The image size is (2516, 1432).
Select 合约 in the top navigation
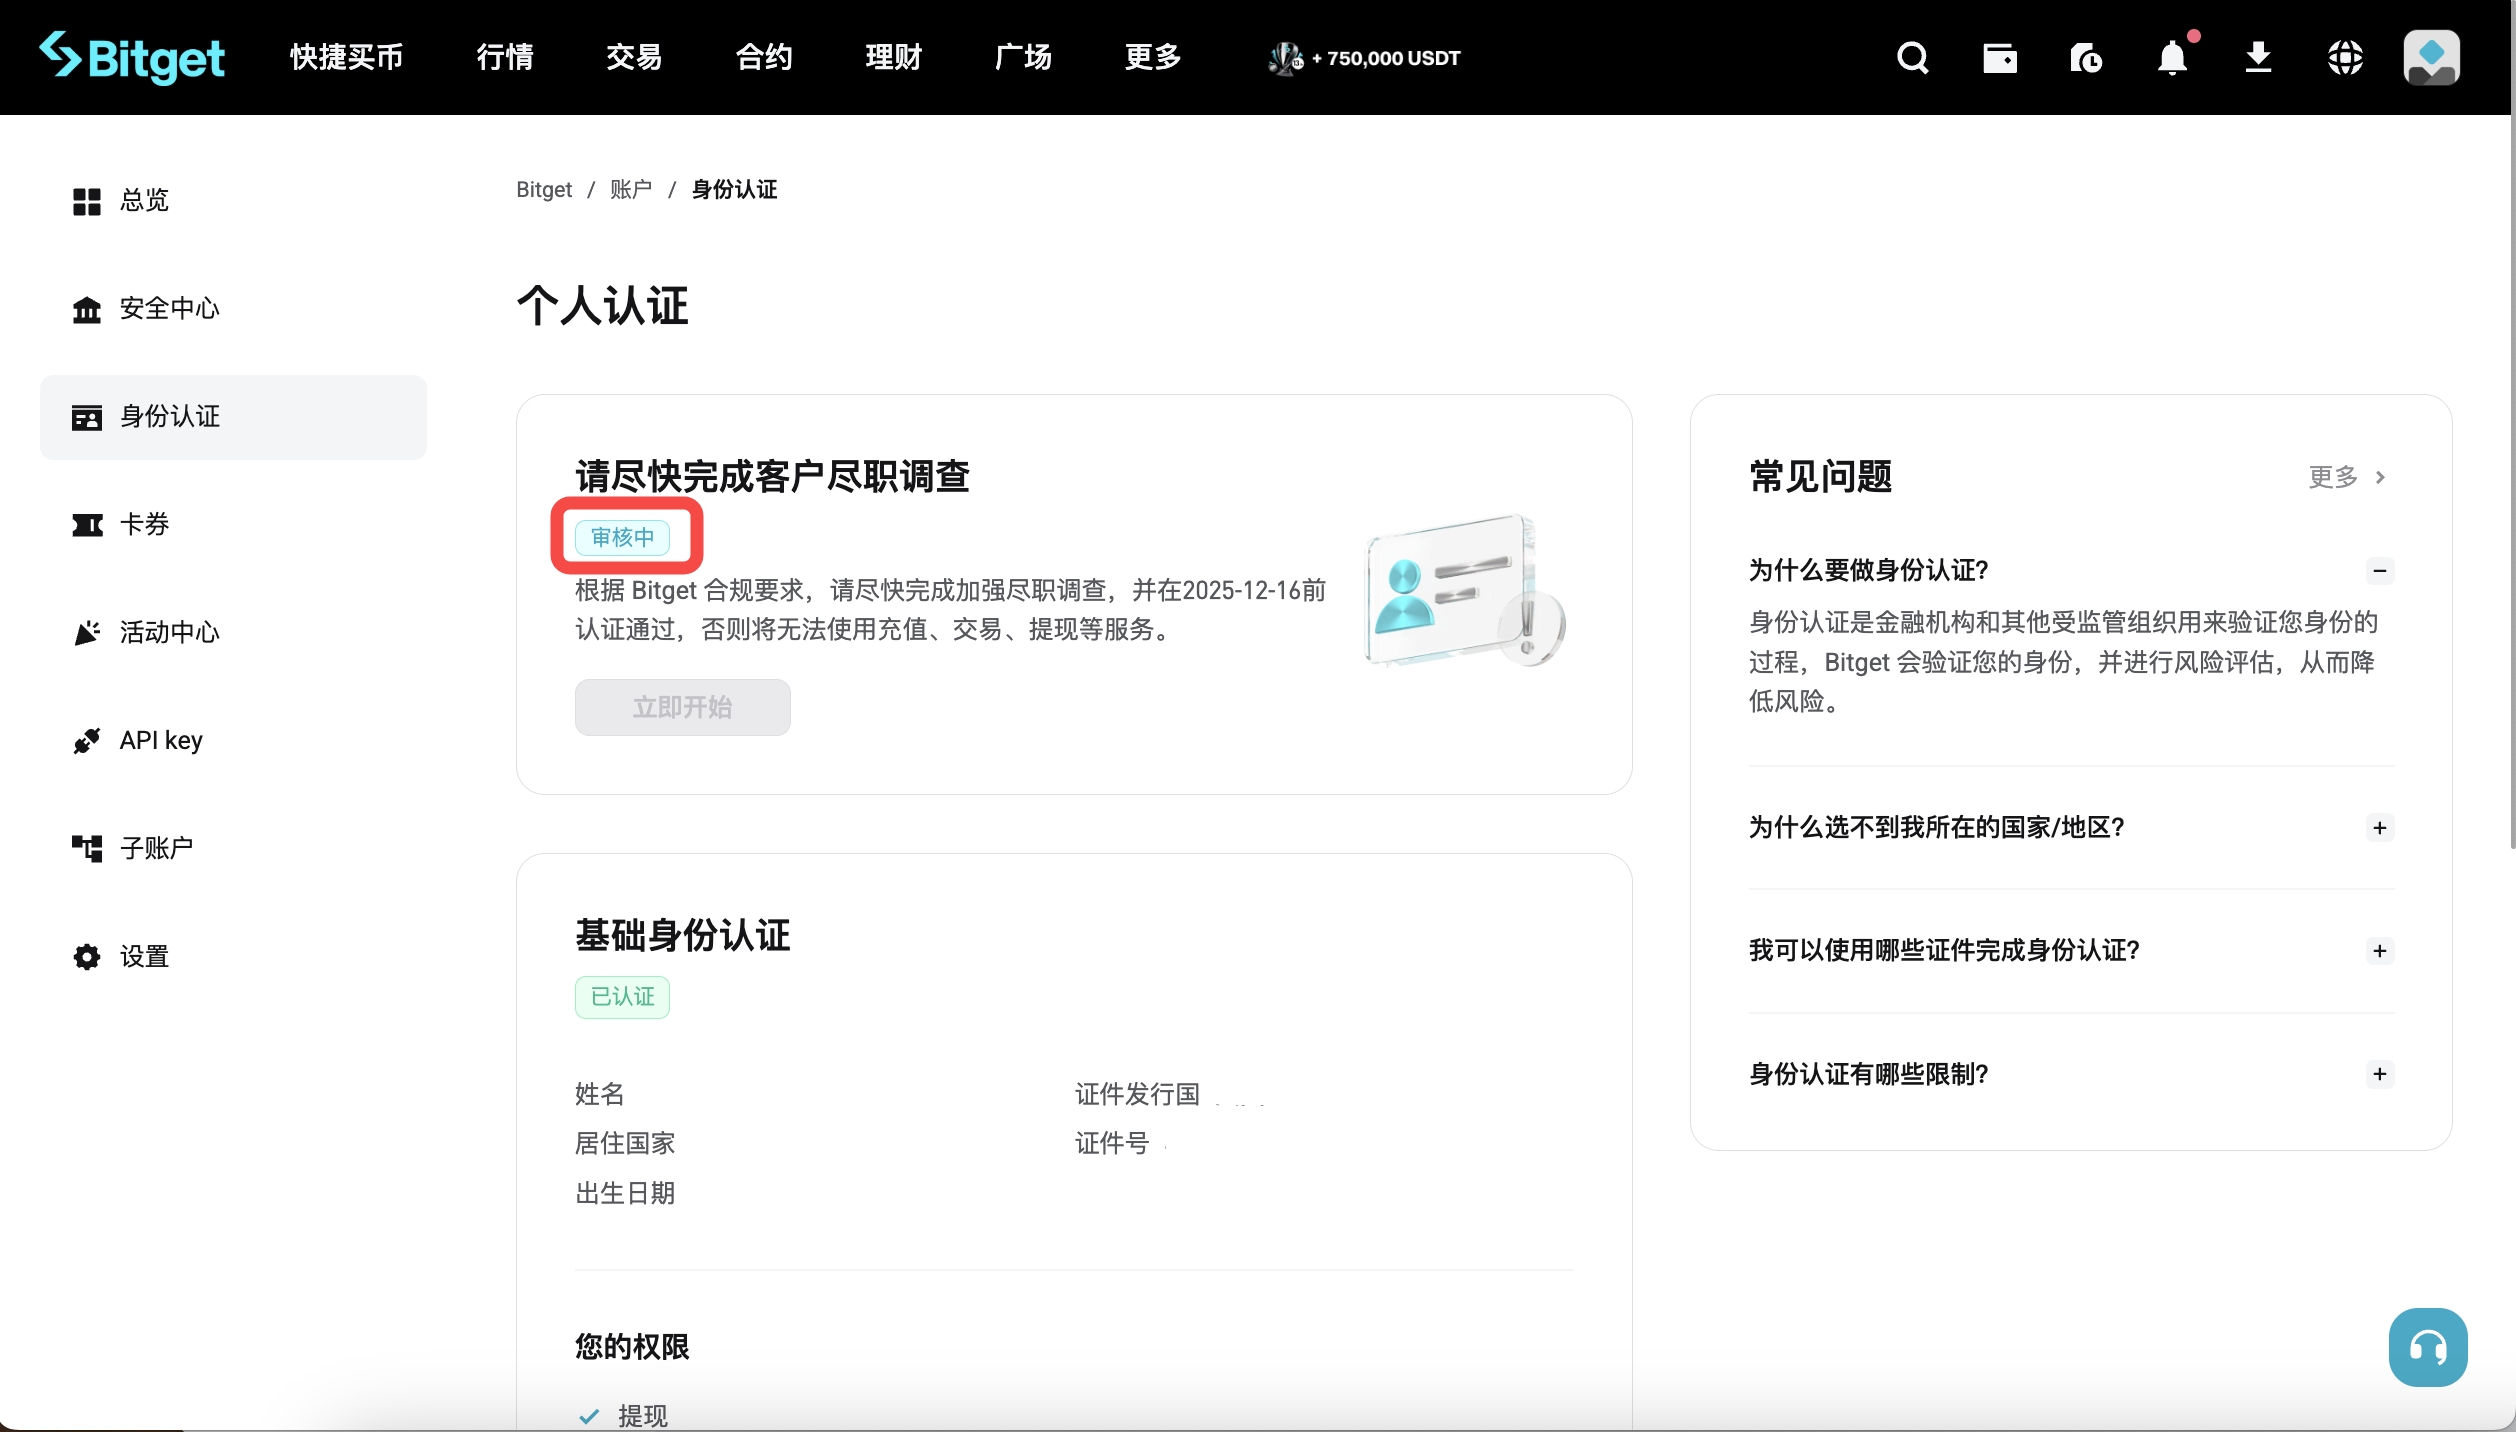763,57
